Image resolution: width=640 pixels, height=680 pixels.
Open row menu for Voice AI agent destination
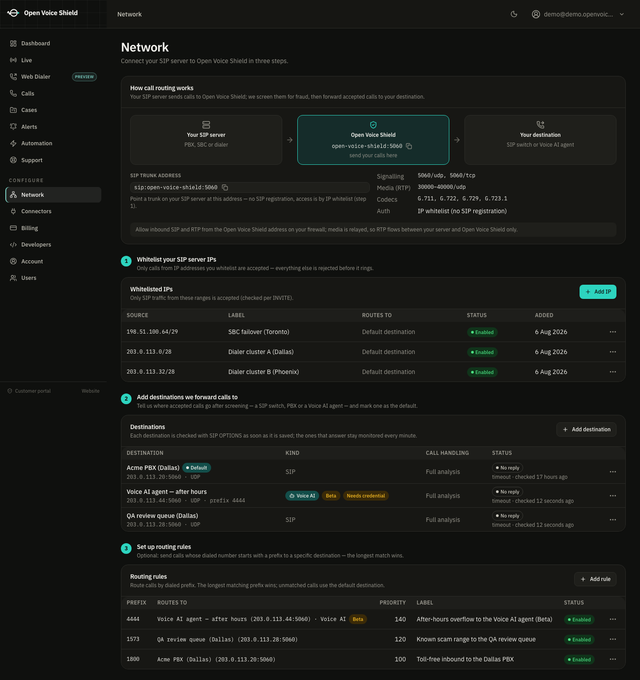pyautogui.click(x=613, y=496)
